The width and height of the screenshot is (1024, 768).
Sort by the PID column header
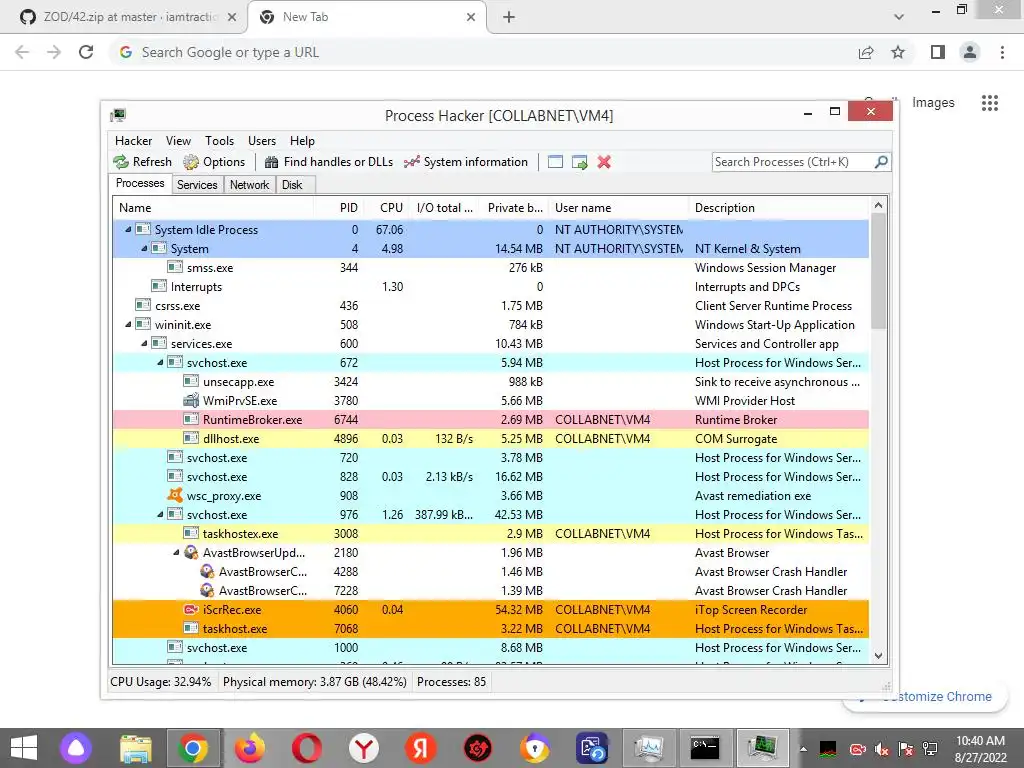point(340,208)
